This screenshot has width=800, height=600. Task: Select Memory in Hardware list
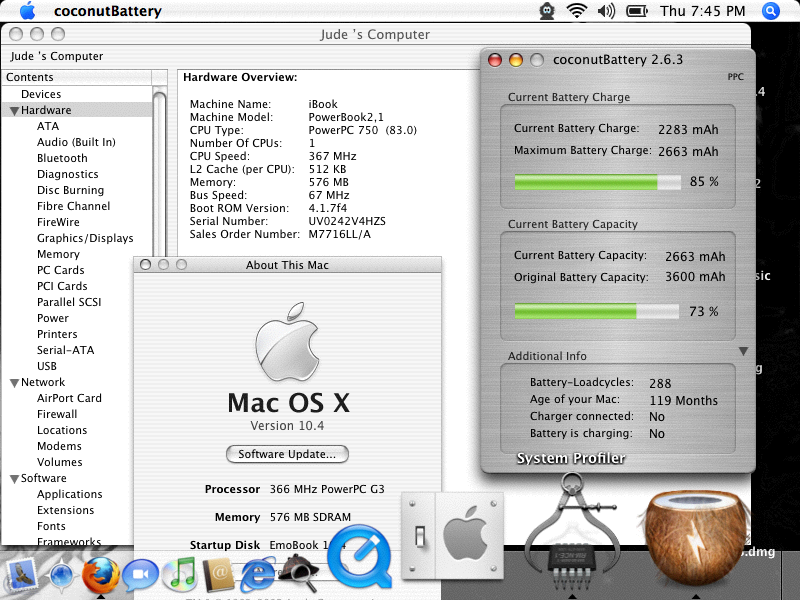coord(58,254)
